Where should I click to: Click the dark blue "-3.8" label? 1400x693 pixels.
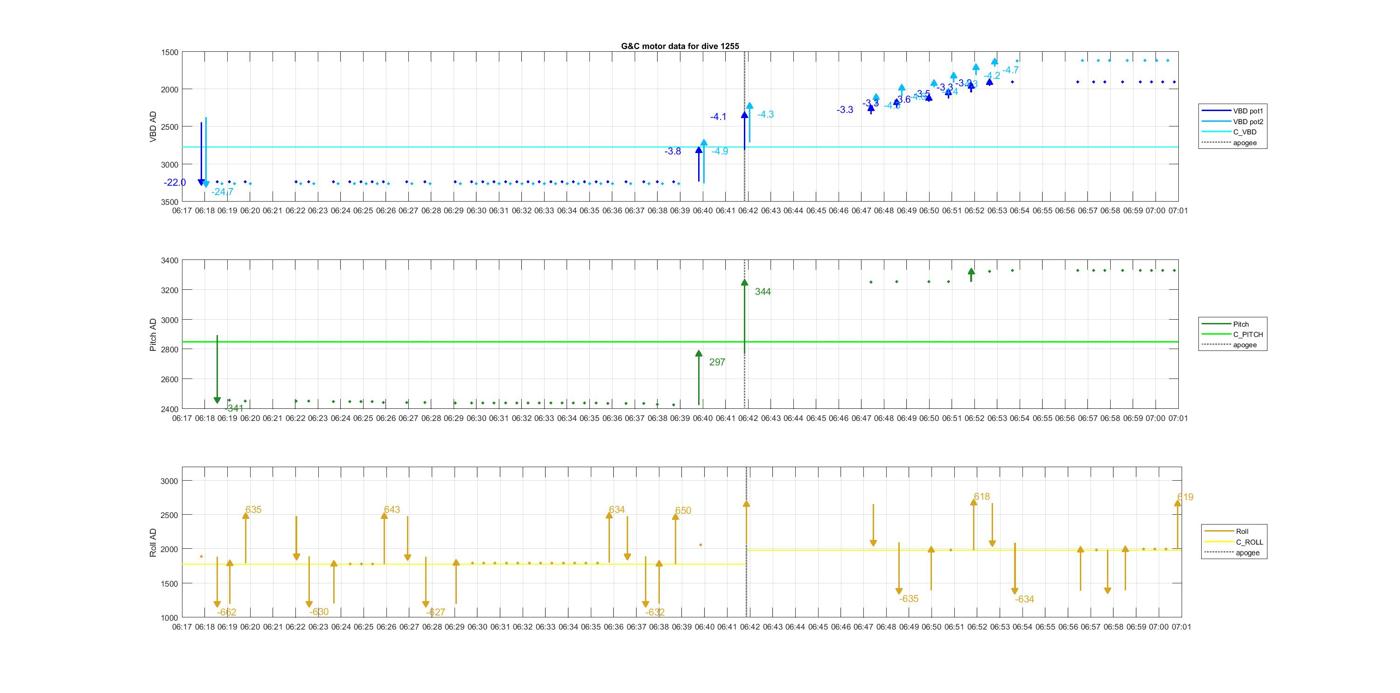tap(673, 152)
